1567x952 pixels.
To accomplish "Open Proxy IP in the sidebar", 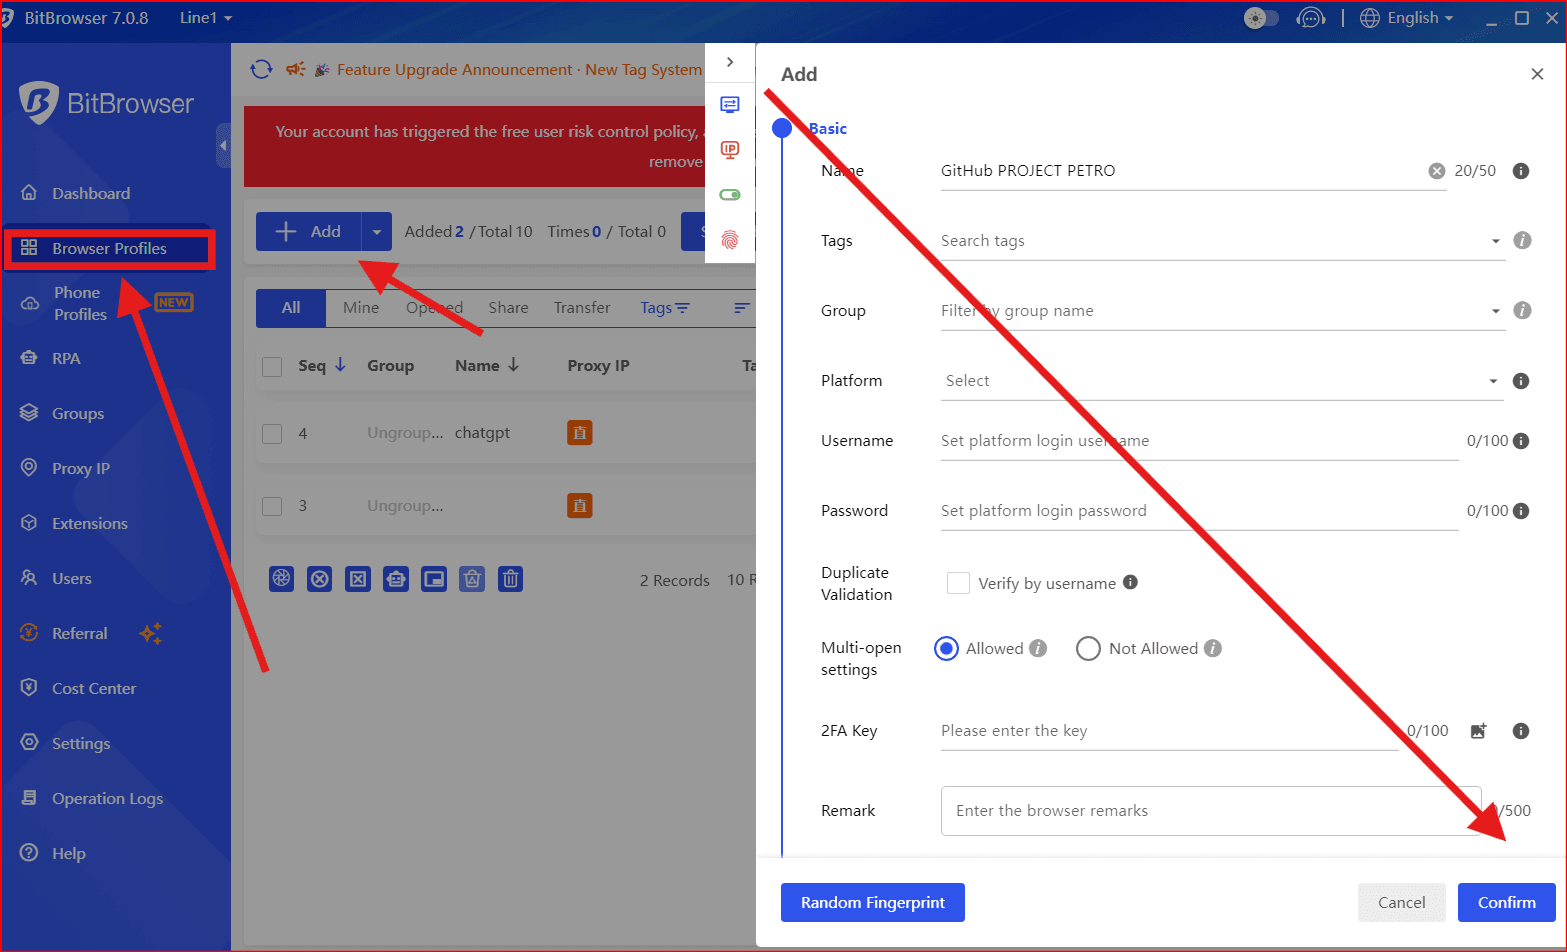I will pos(81,469).
